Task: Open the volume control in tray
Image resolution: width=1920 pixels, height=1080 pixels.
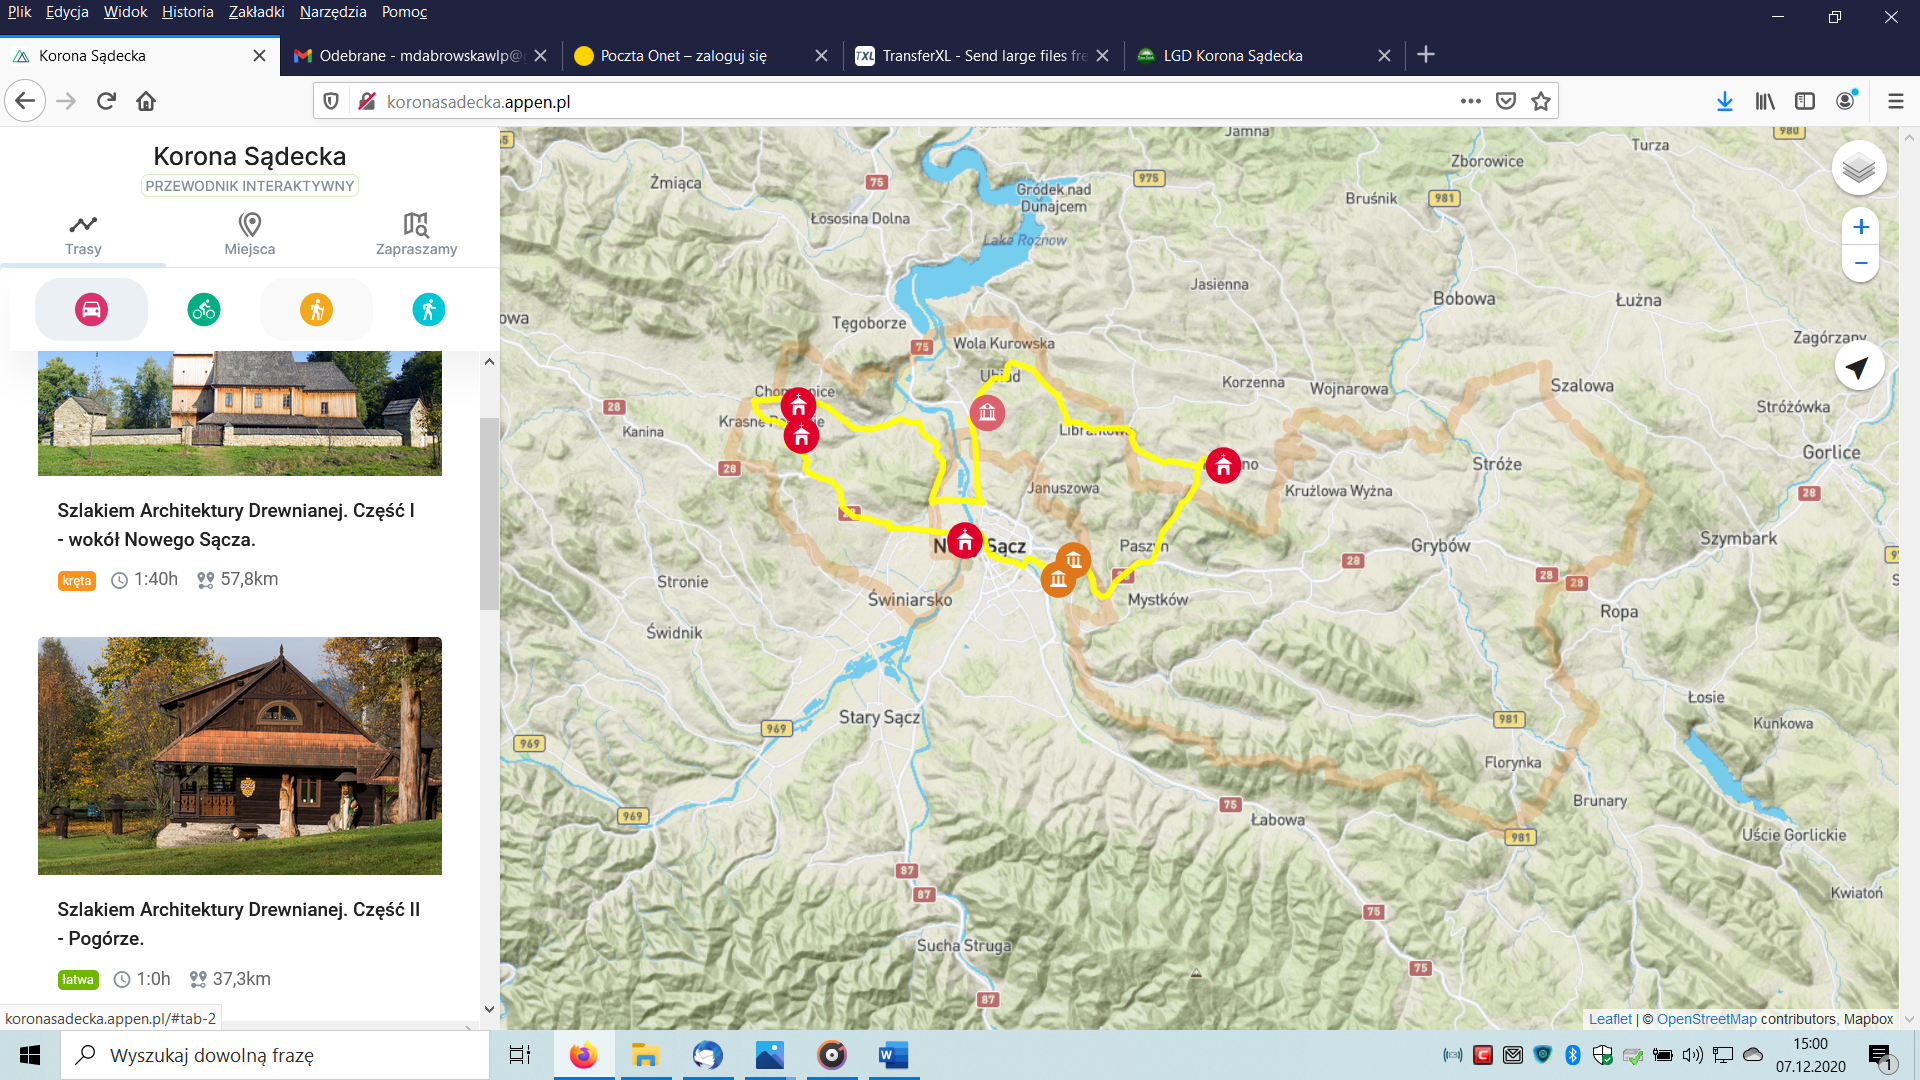Action: click(1692, 1055)
